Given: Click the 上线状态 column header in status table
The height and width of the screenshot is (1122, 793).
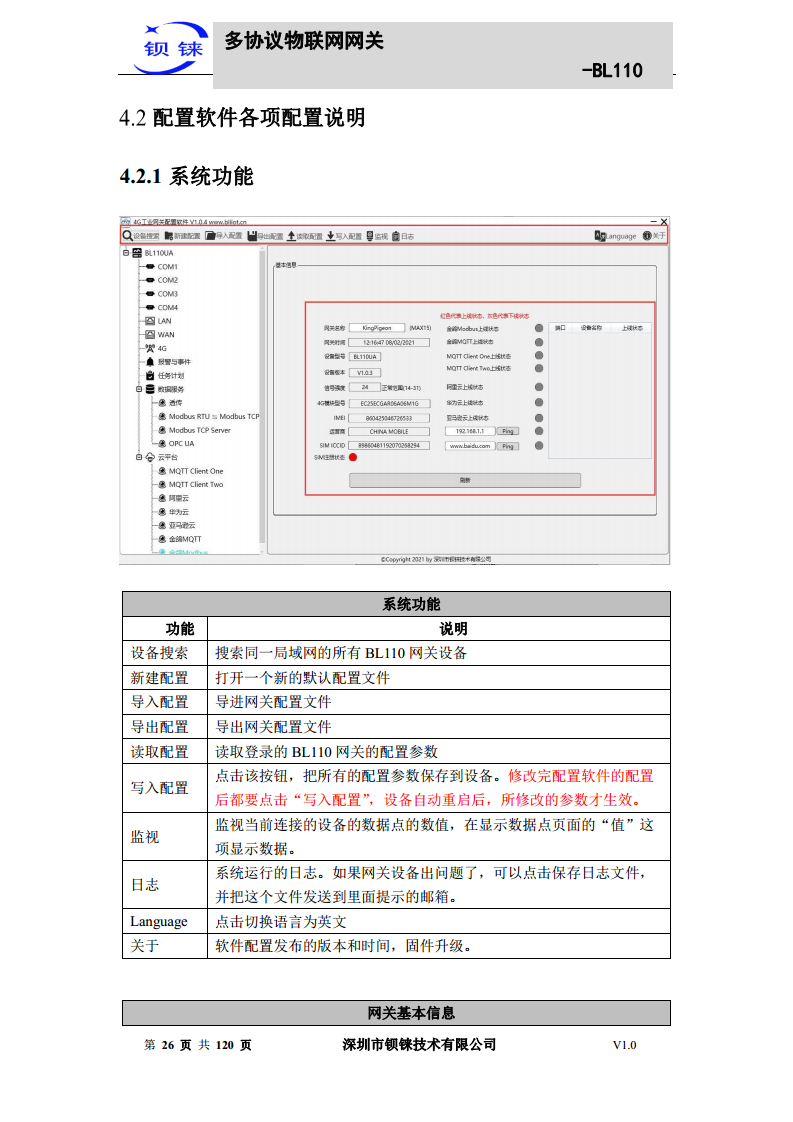Looking at the screenshot, I should (632, 328).
